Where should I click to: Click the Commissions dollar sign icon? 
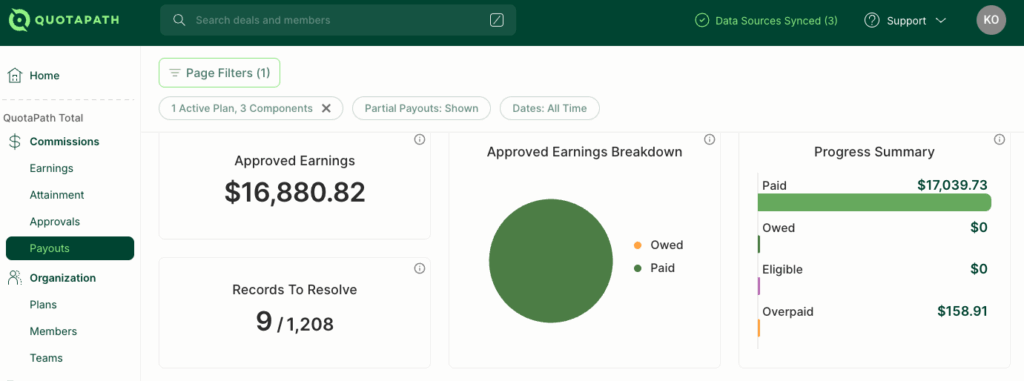pos(14,142)
